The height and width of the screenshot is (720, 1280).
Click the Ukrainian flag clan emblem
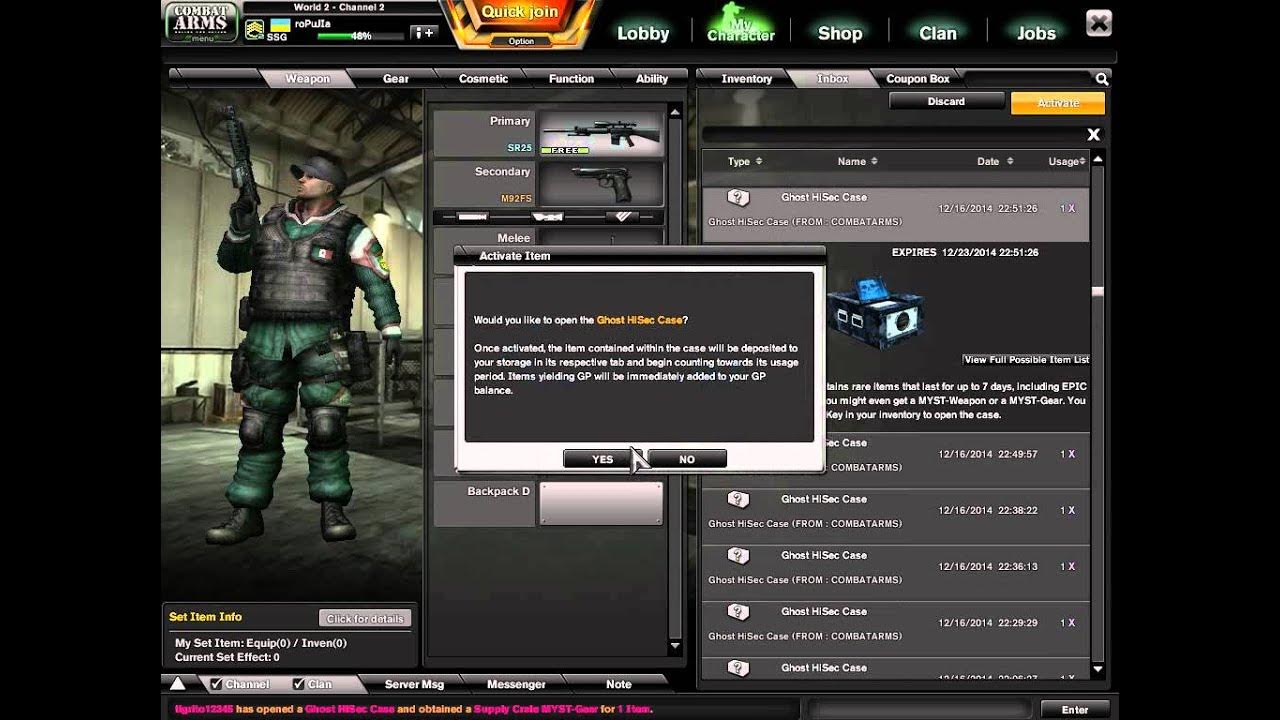(x=280, y=24)
